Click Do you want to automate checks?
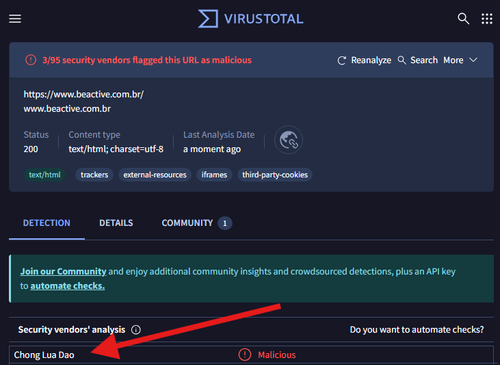Image resolution: width=500 pixels, height=365 pixels. 417,330
